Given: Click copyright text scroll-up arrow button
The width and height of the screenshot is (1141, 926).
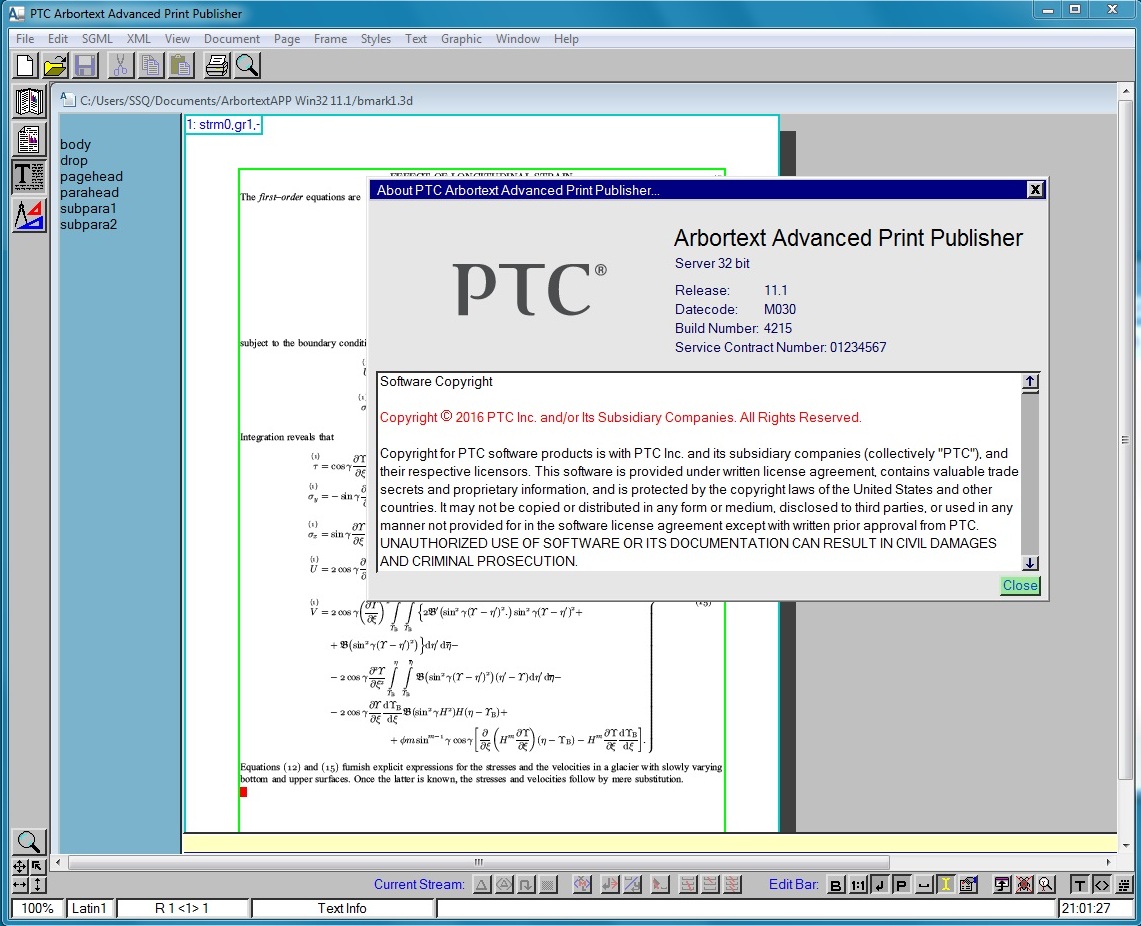Looking at the screenshot, I should (x=1030, y=382).
